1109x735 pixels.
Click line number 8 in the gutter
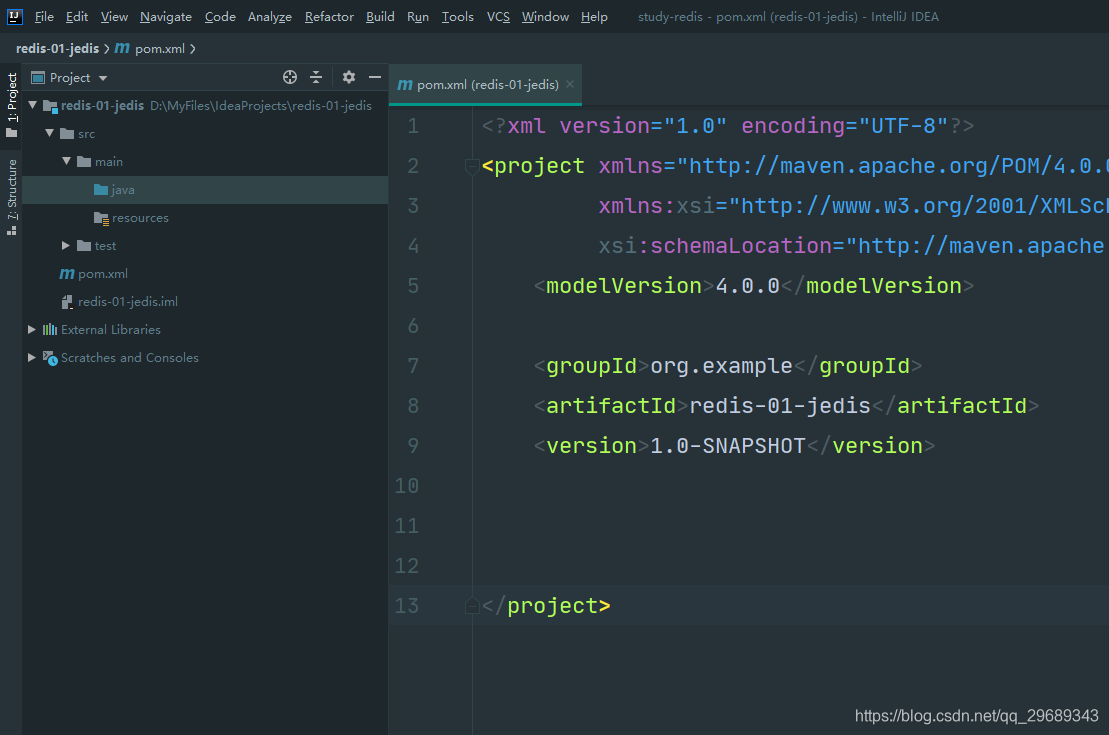(x=412, y=405)
